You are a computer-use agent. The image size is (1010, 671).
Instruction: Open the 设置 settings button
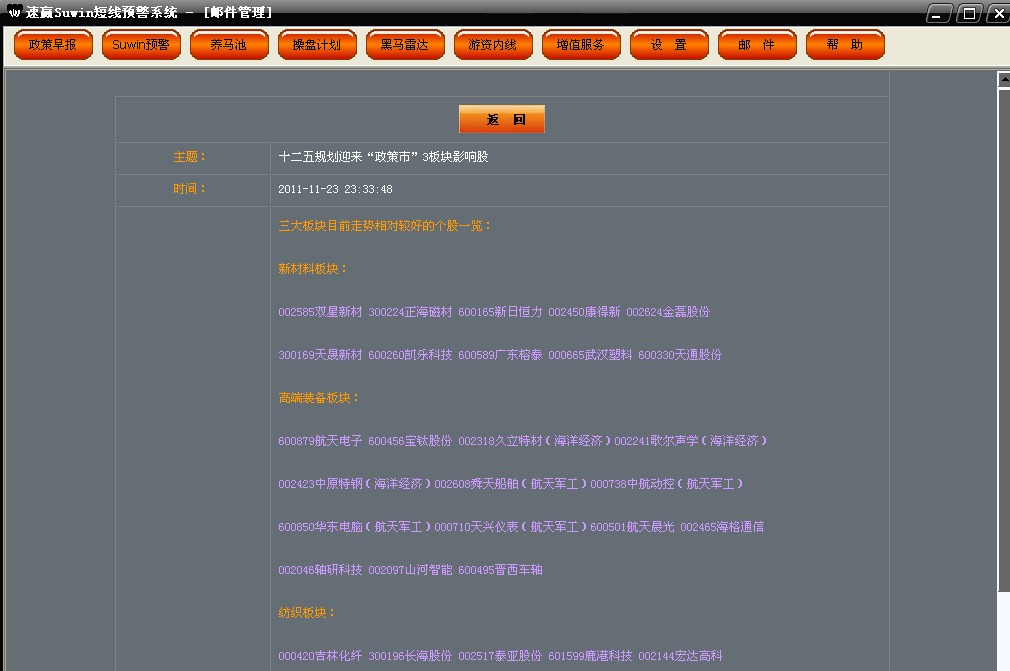tap(669, 45)
